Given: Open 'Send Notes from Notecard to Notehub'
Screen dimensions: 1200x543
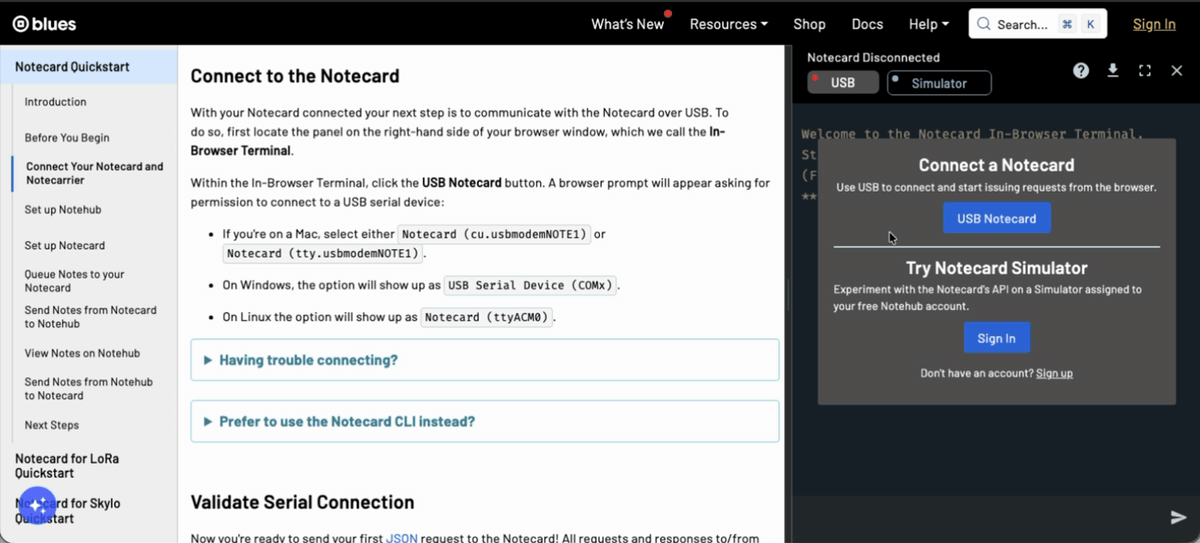Looking at the screenshot, I should (x=91, y=317).
